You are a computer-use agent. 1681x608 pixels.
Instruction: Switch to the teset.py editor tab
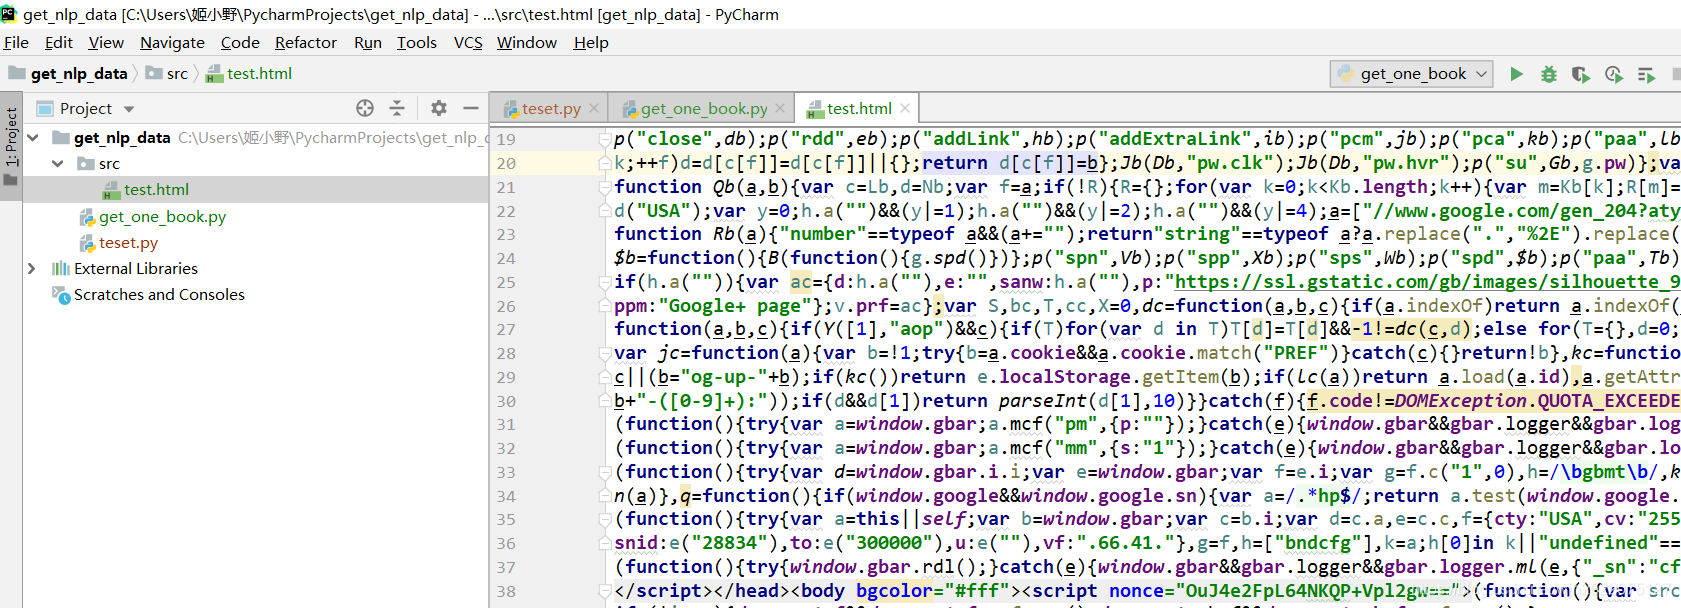(x=550, y=109)
